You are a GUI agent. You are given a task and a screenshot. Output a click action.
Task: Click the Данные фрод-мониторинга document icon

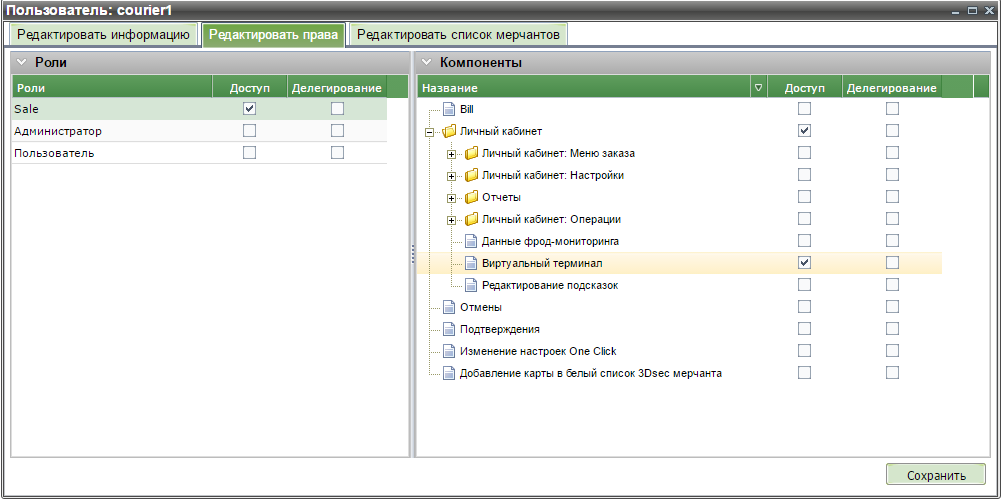(471, 241)
